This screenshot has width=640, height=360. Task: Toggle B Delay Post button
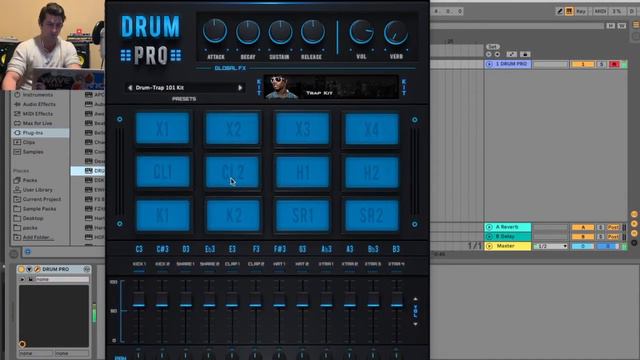point(613,236)
